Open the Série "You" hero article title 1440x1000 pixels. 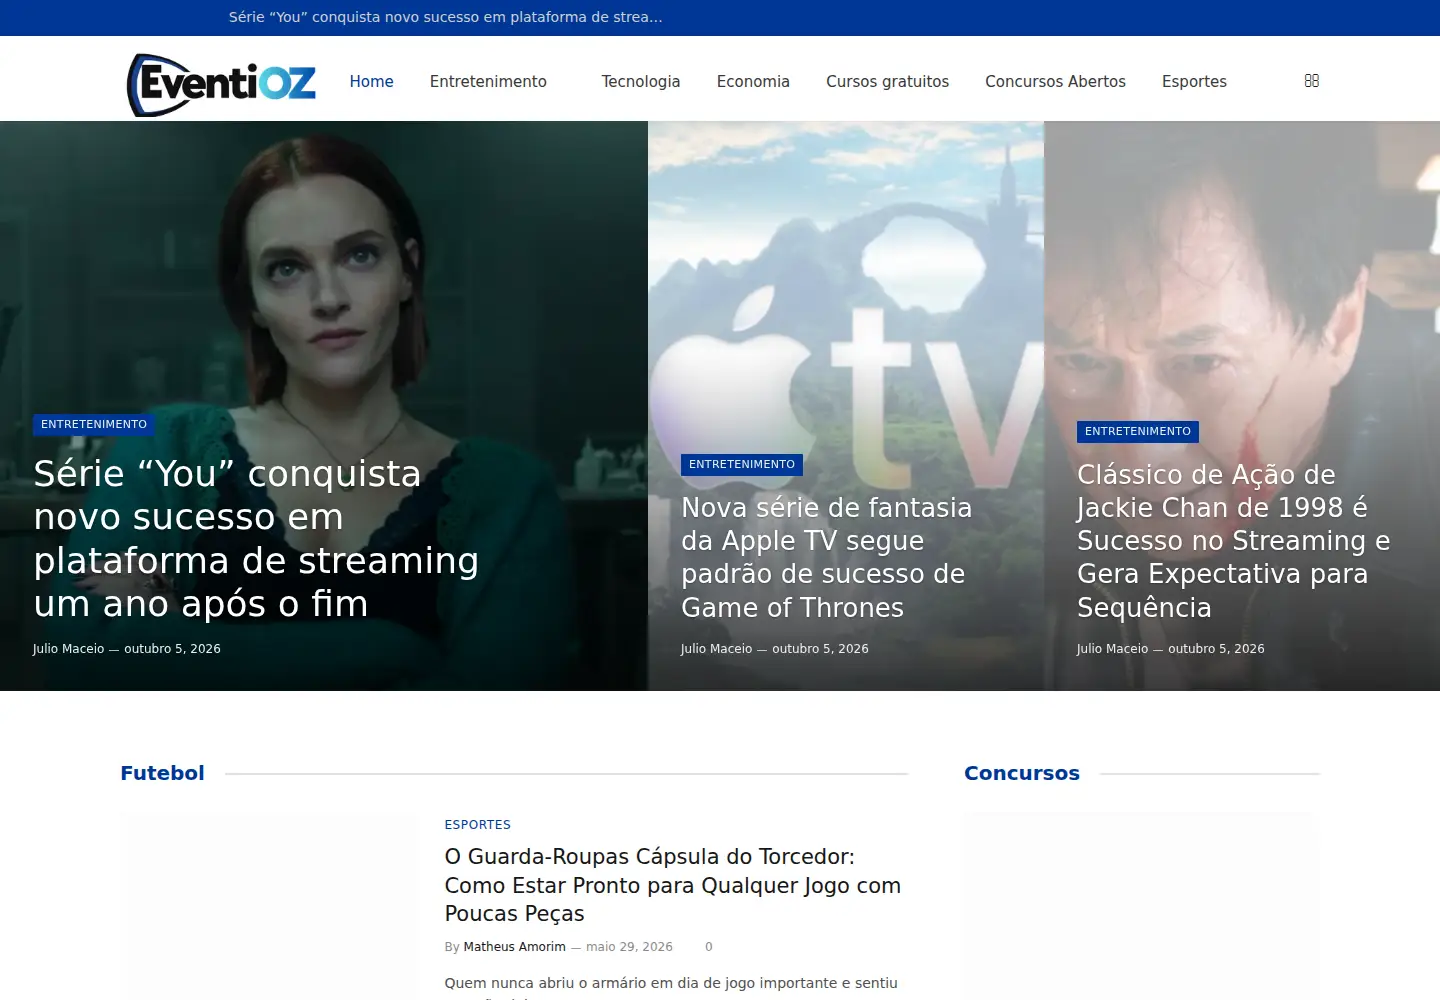click(x=256, y=539)
